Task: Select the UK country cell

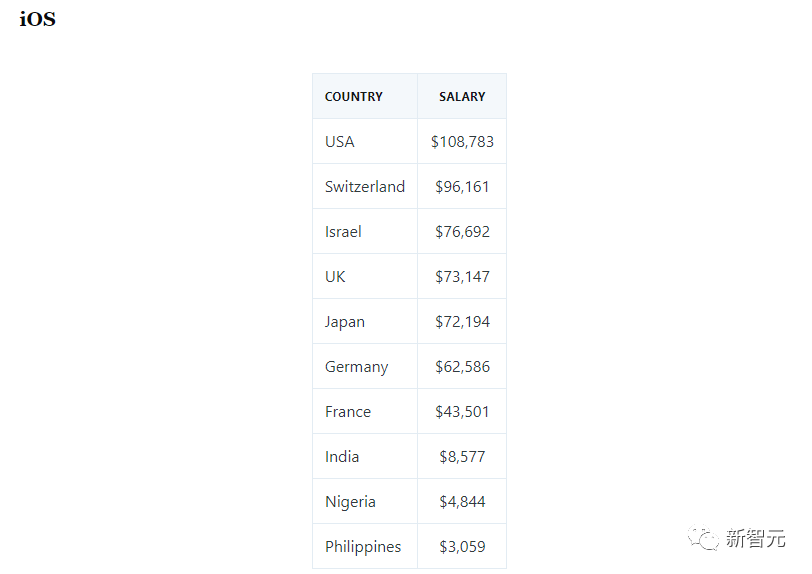Action: [x=335, y=277]
